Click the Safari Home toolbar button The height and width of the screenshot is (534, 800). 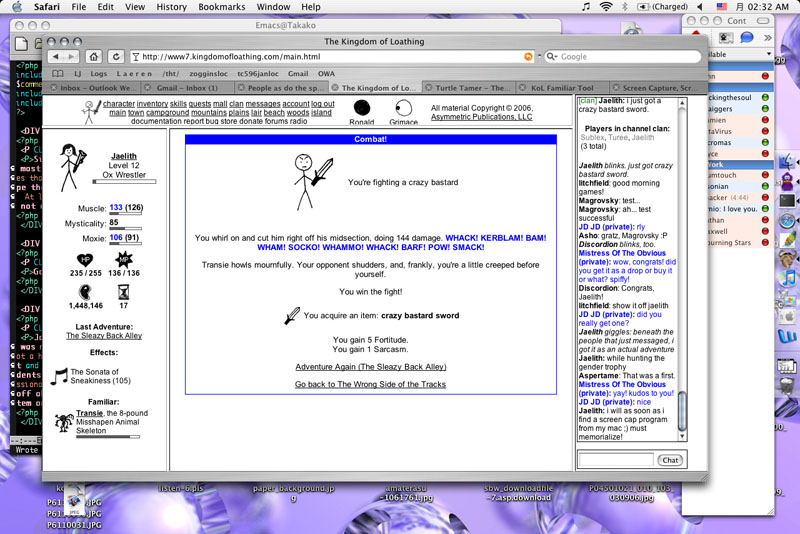click(x=93, y=57)
